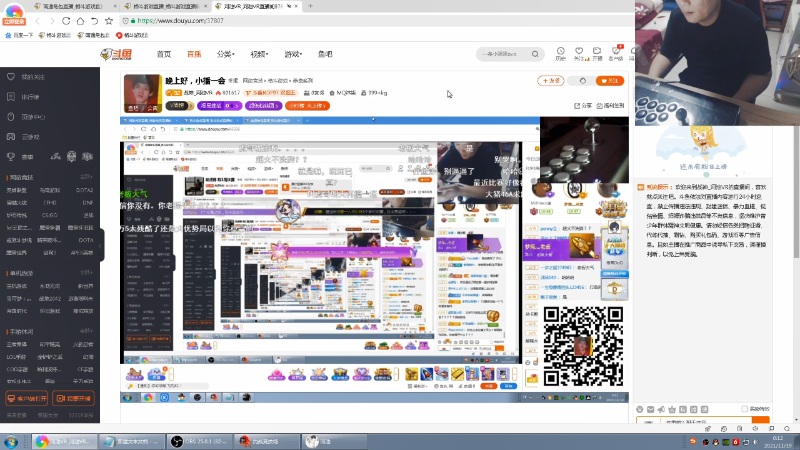800x450 pixels.
Task: Open the text document taskbar item
Action: pos(132,441)
